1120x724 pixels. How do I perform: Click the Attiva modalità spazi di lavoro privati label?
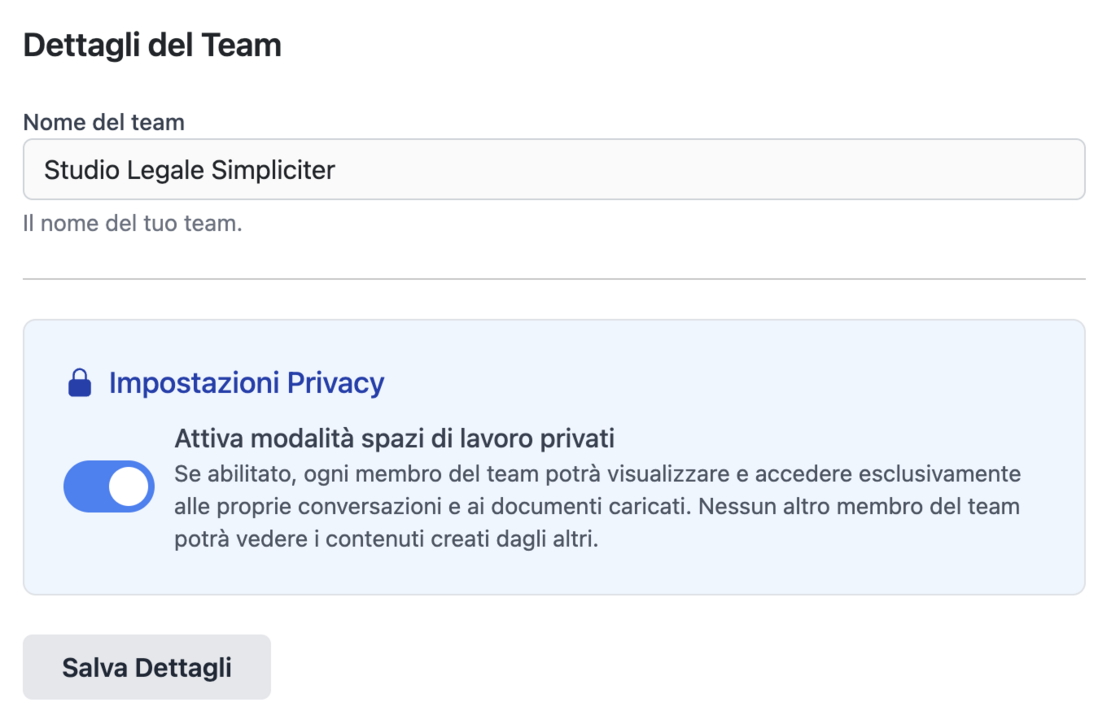click(x=394, y=438)
